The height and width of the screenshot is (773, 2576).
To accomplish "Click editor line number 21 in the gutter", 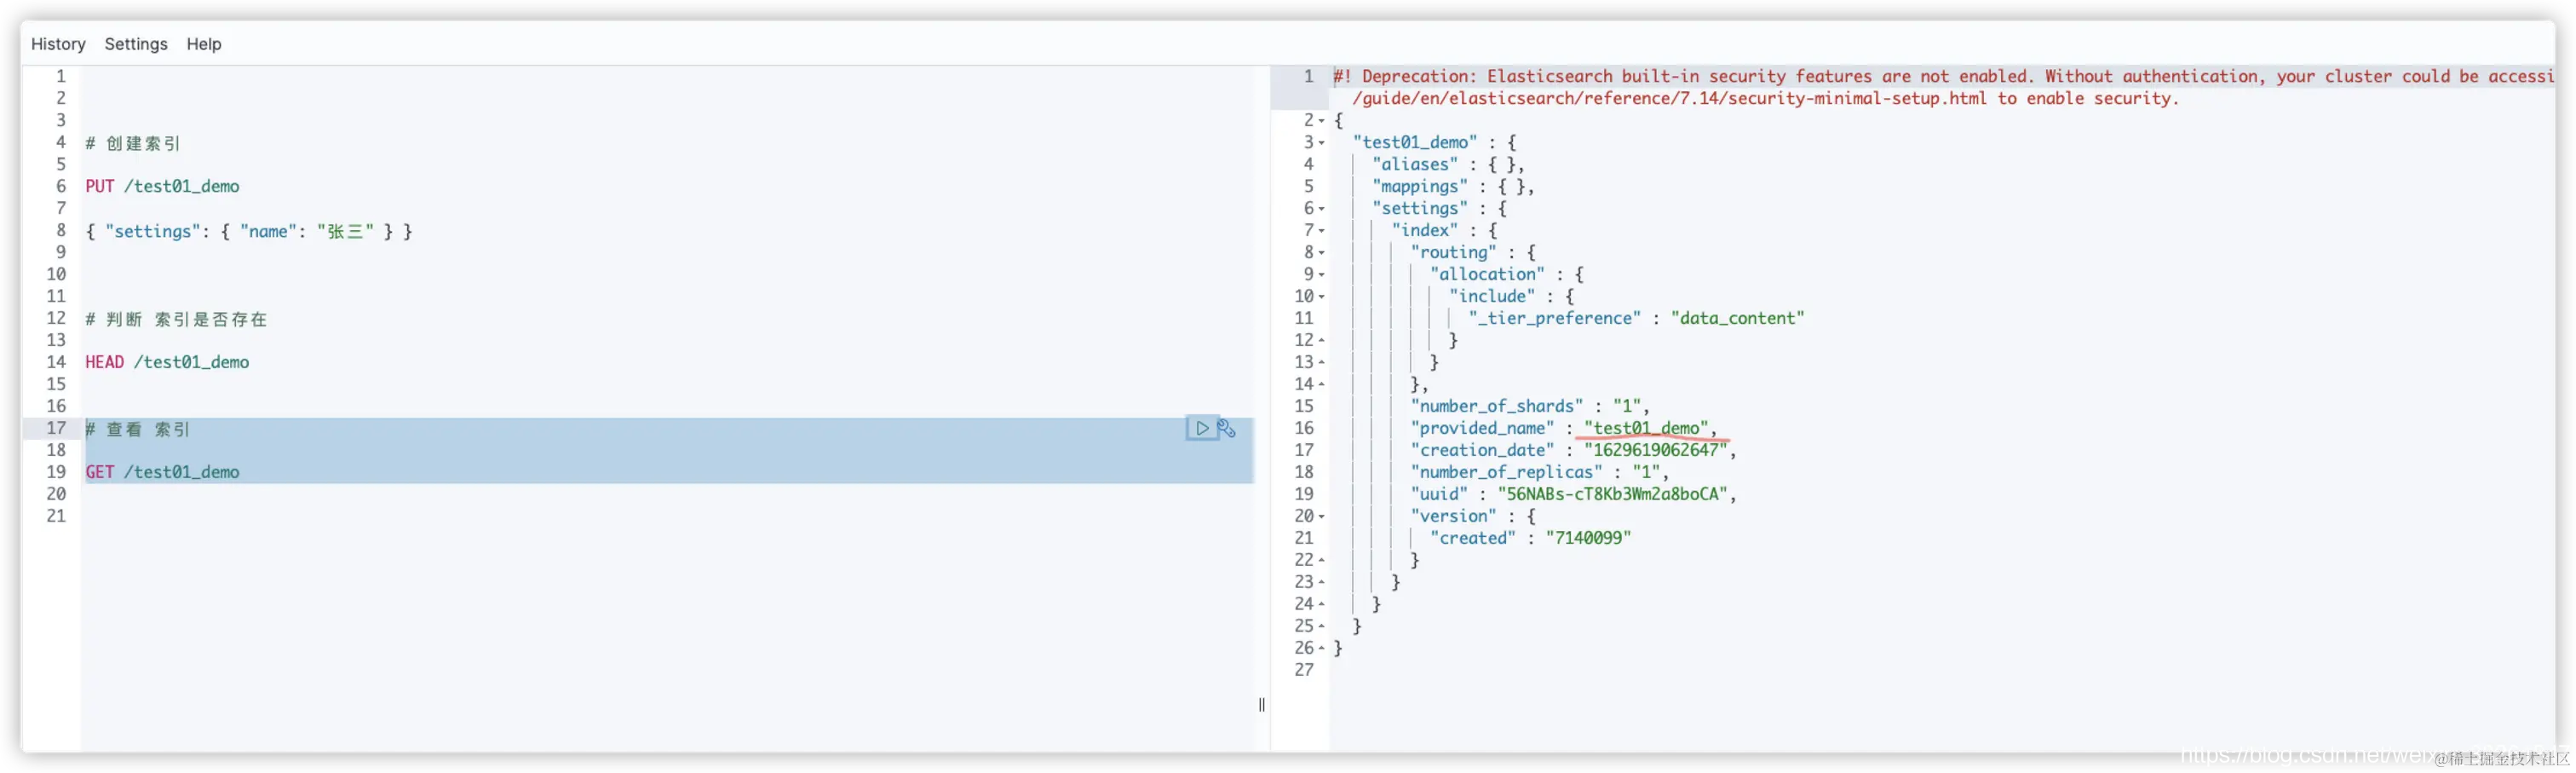I will click(56, 516).
